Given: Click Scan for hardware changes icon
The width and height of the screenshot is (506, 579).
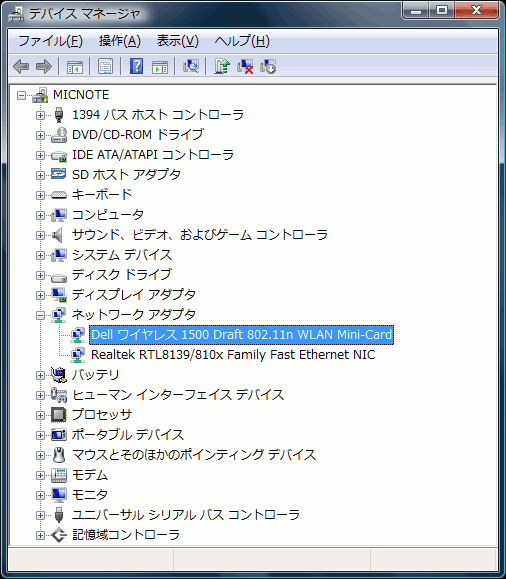Looking at the screenshot, I should 191,66.
